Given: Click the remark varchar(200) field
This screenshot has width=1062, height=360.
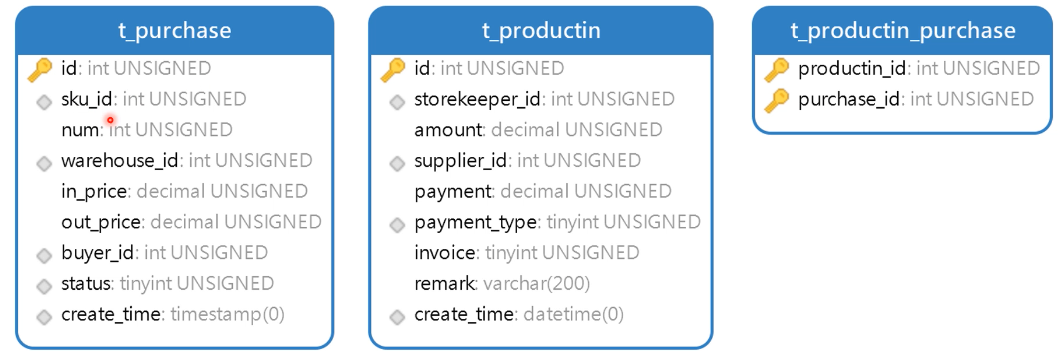Looking at the screenshot, I should click(502, 284).
